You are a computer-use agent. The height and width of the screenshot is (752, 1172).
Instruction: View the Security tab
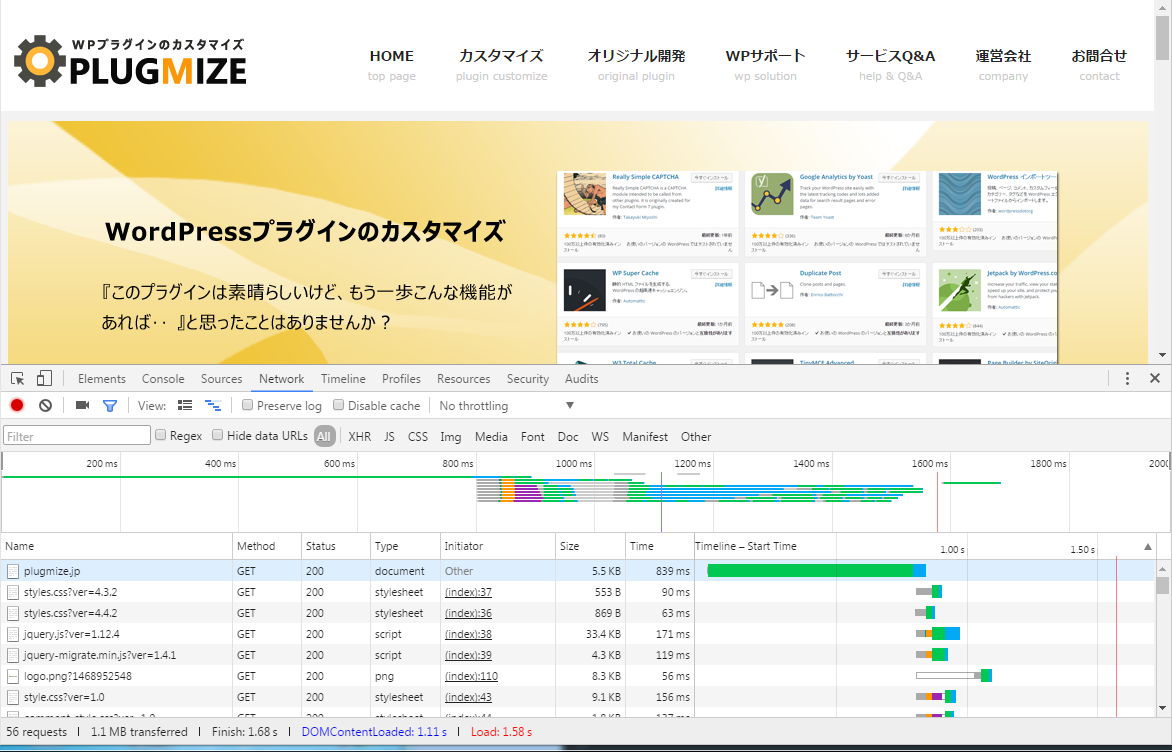(x=528, y=379)
